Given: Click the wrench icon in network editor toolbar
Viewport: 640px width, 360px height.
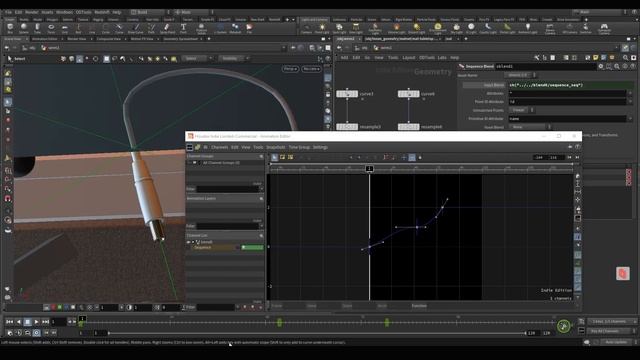Looking at the screenshot, I should 537,58.
